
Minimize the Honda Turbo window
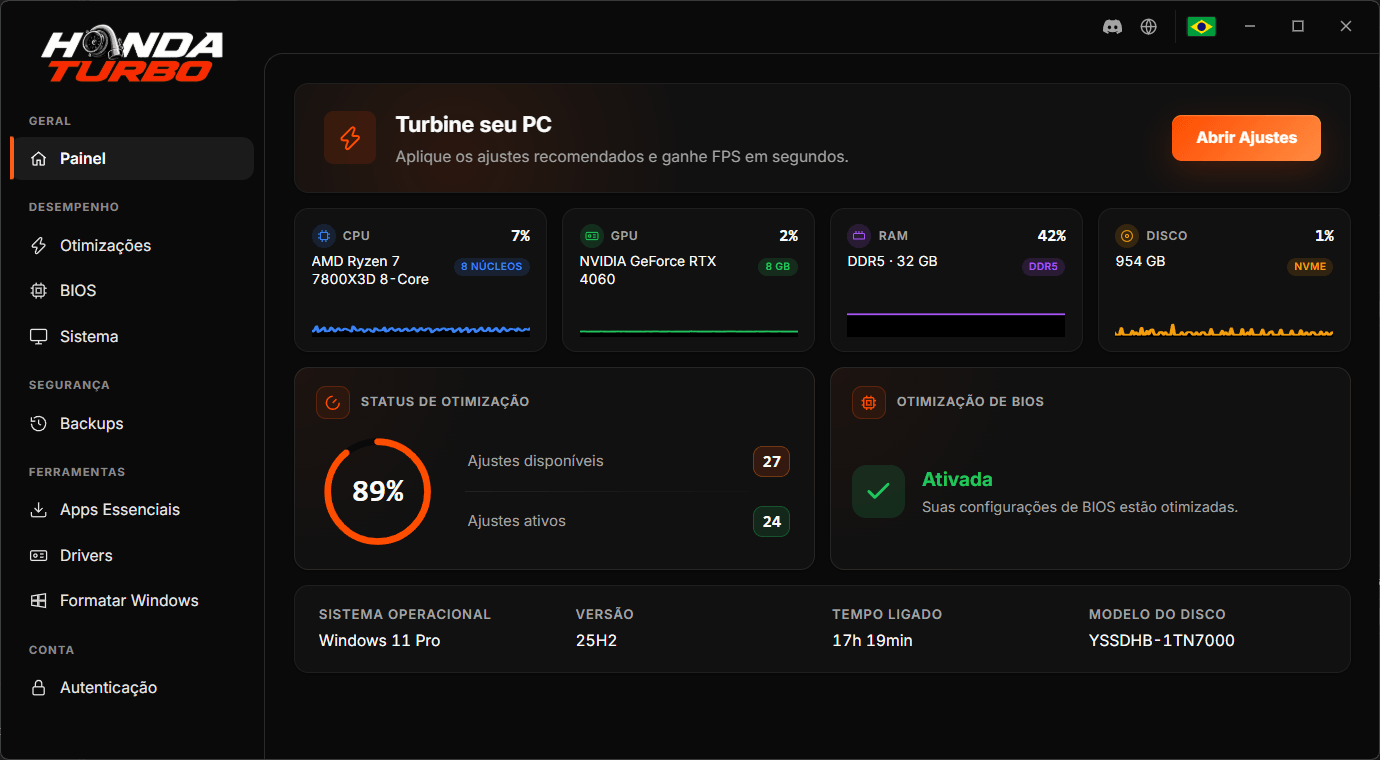click(x=1250, y=27)
